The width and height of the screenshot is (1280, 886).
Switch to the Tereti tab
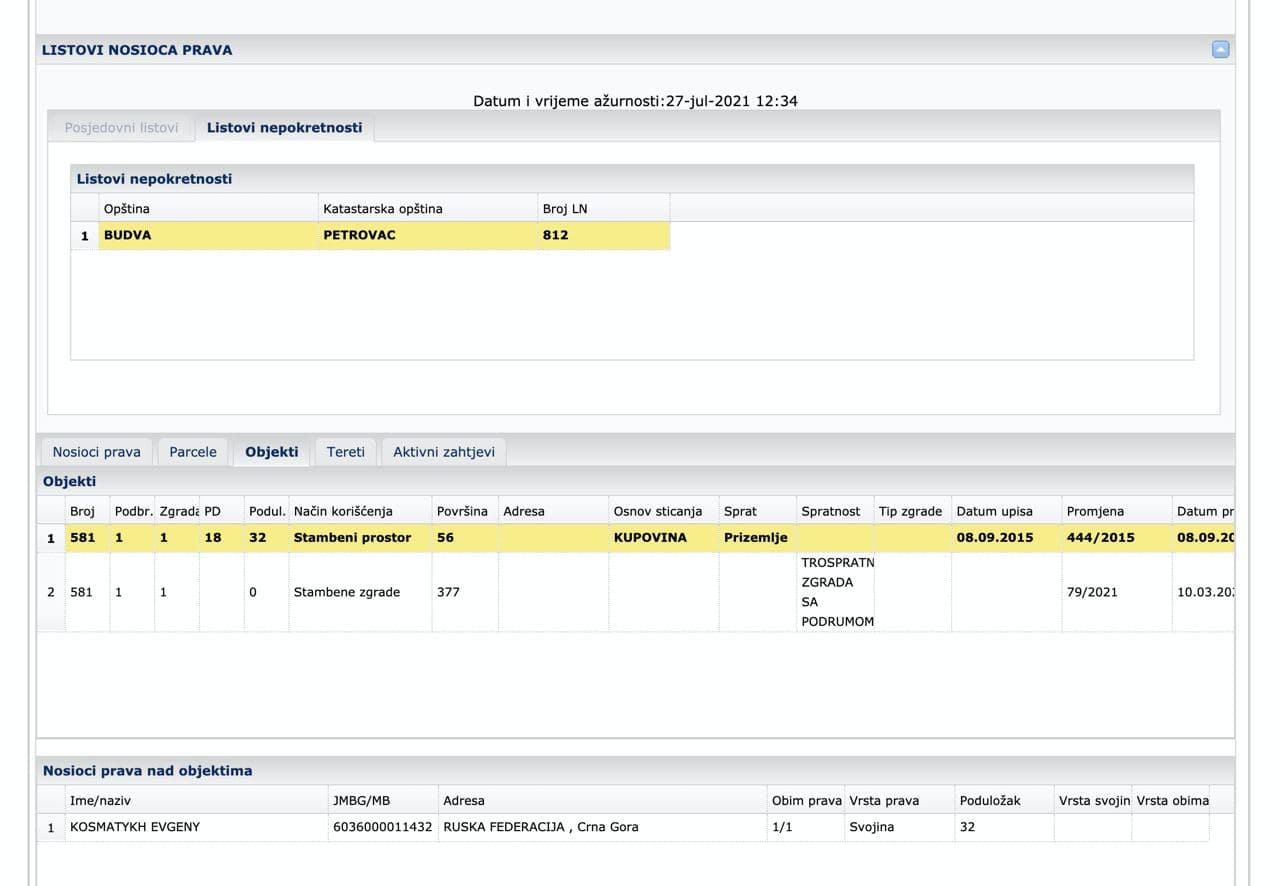click(346, 452)
